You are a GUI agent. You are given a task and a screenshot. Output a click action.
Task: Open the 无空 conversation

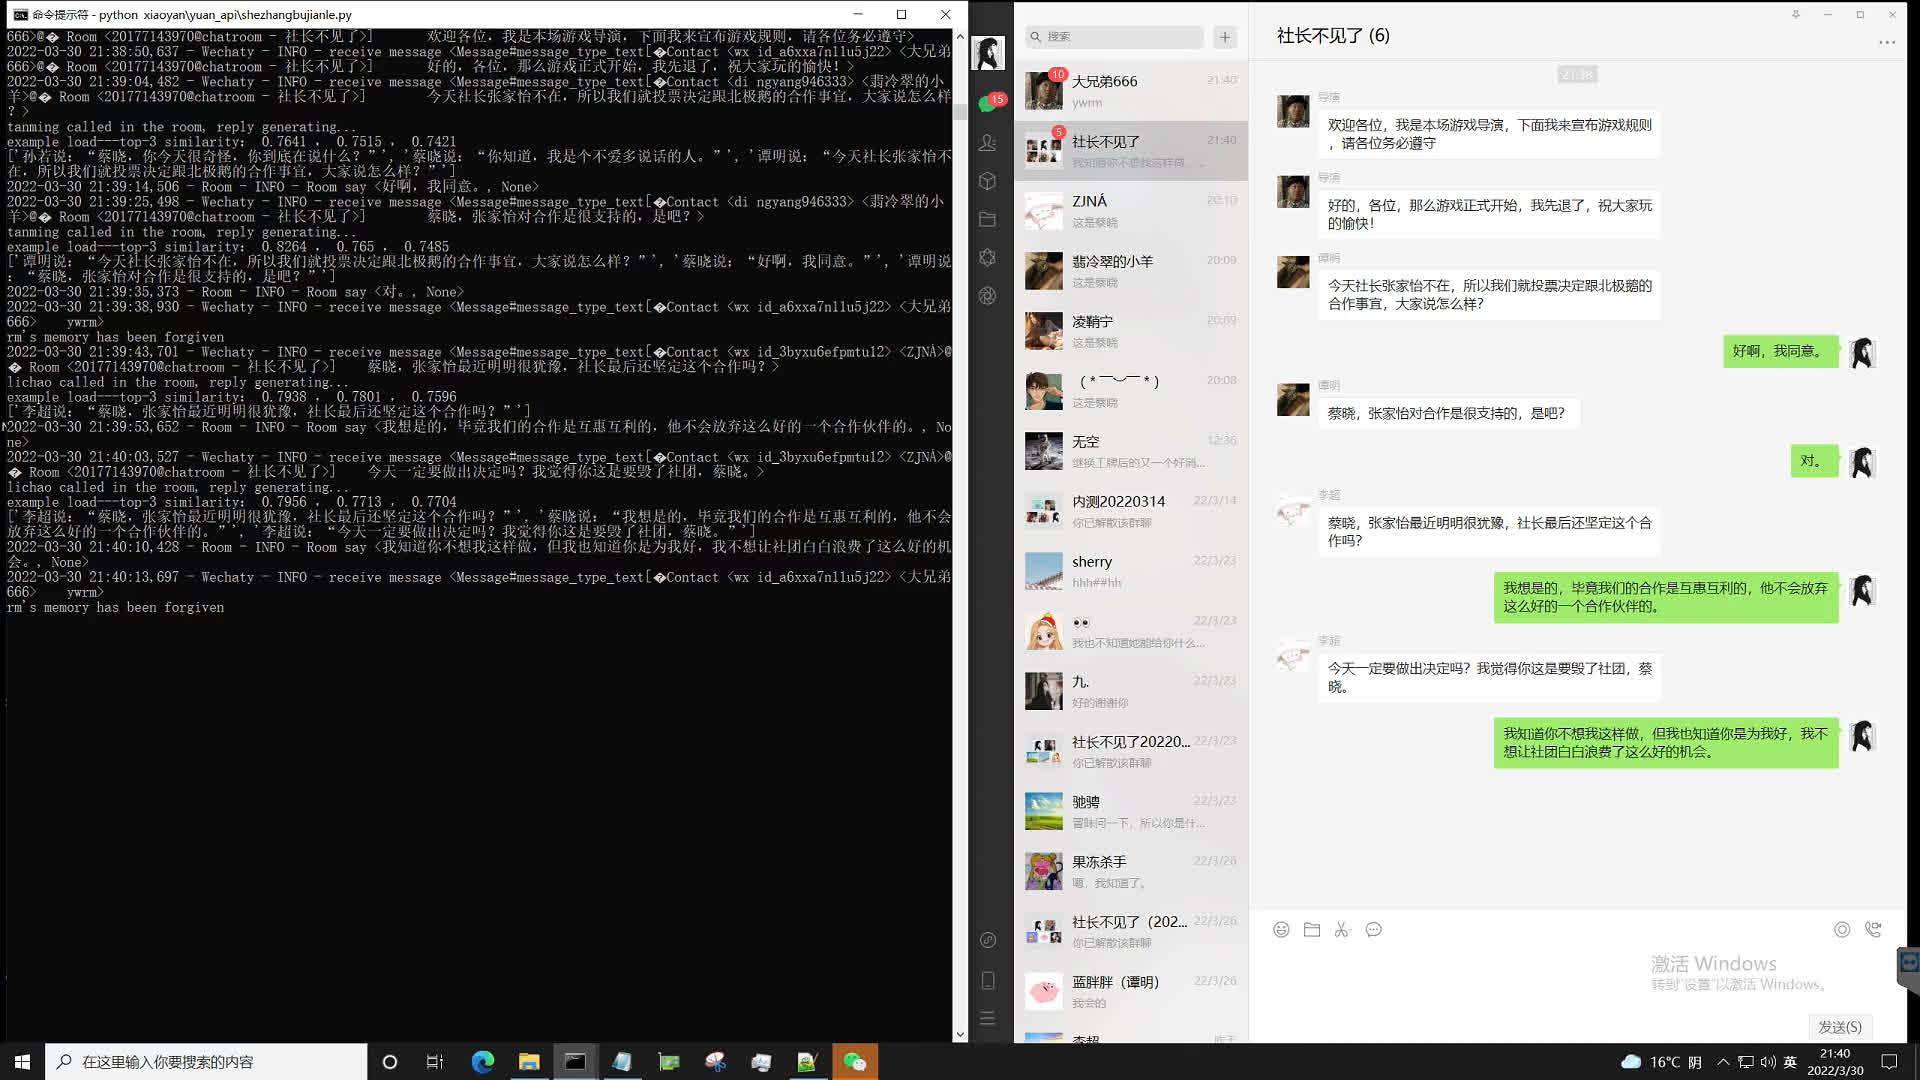tap(1131, 451)
